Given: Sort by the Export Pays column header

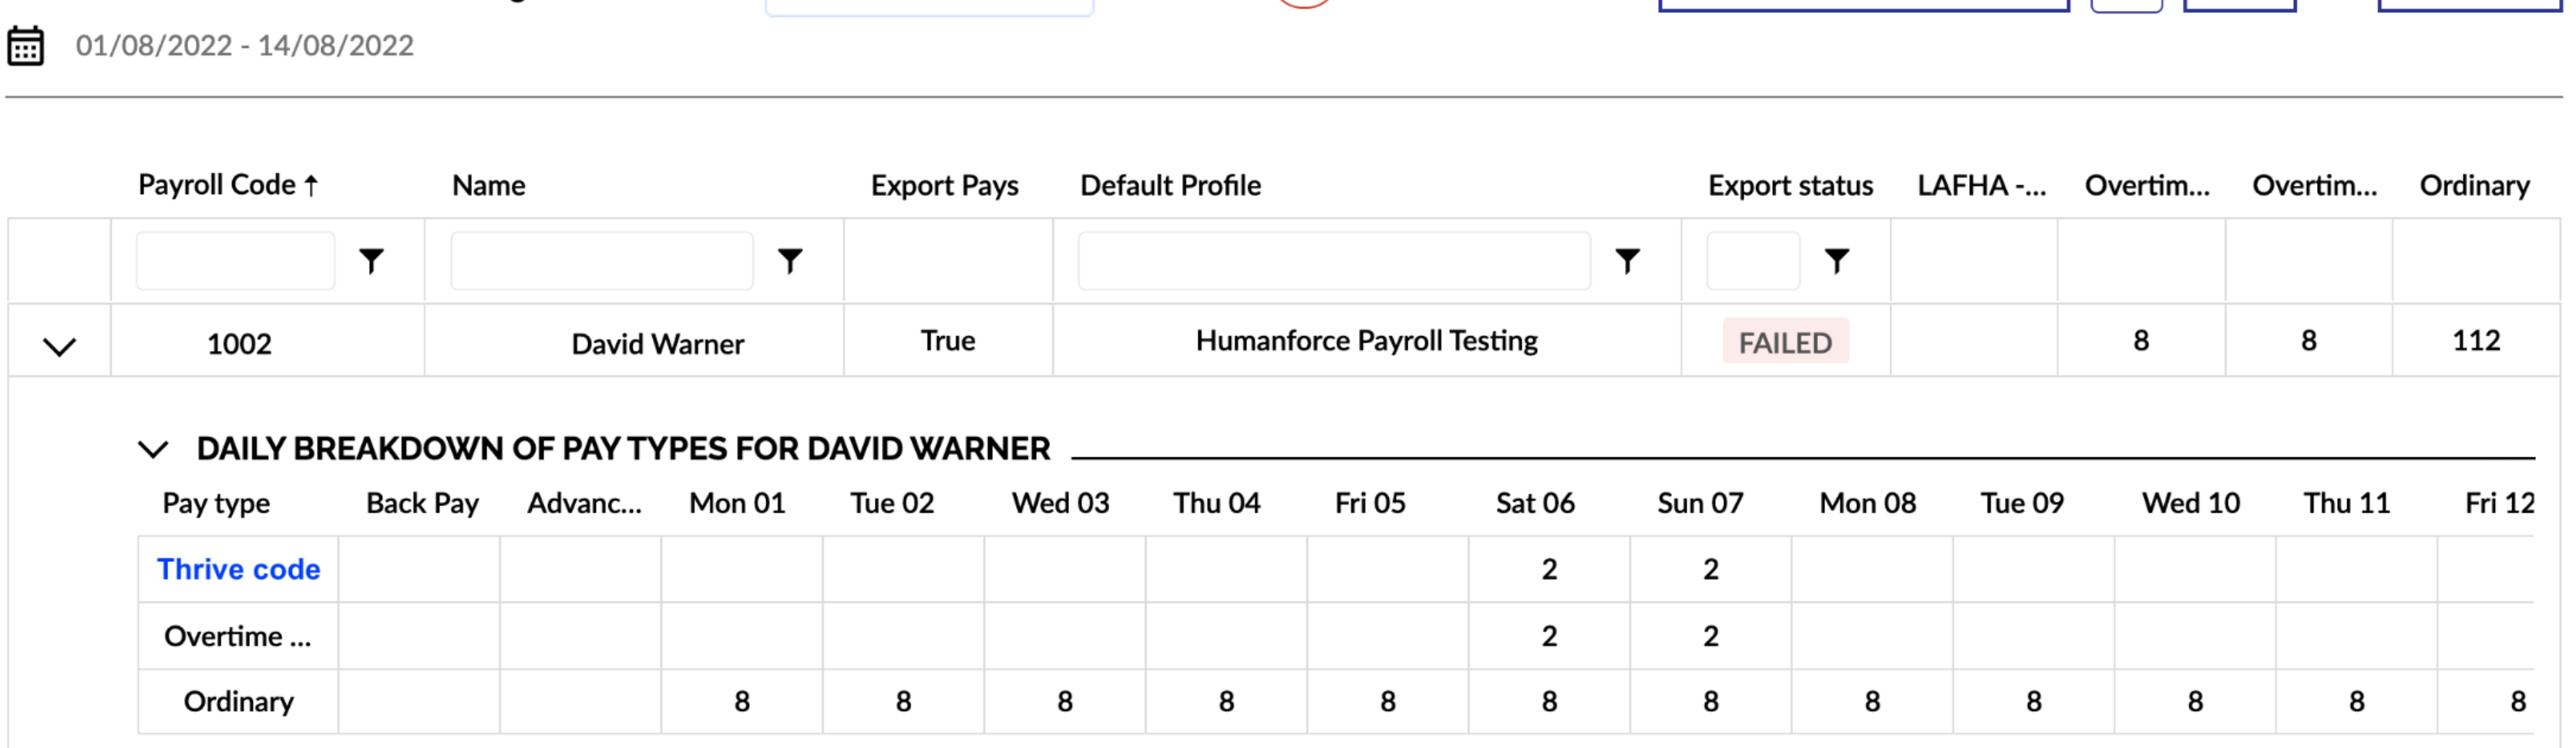Looking at the screenshot, I should tap(945, 185).
